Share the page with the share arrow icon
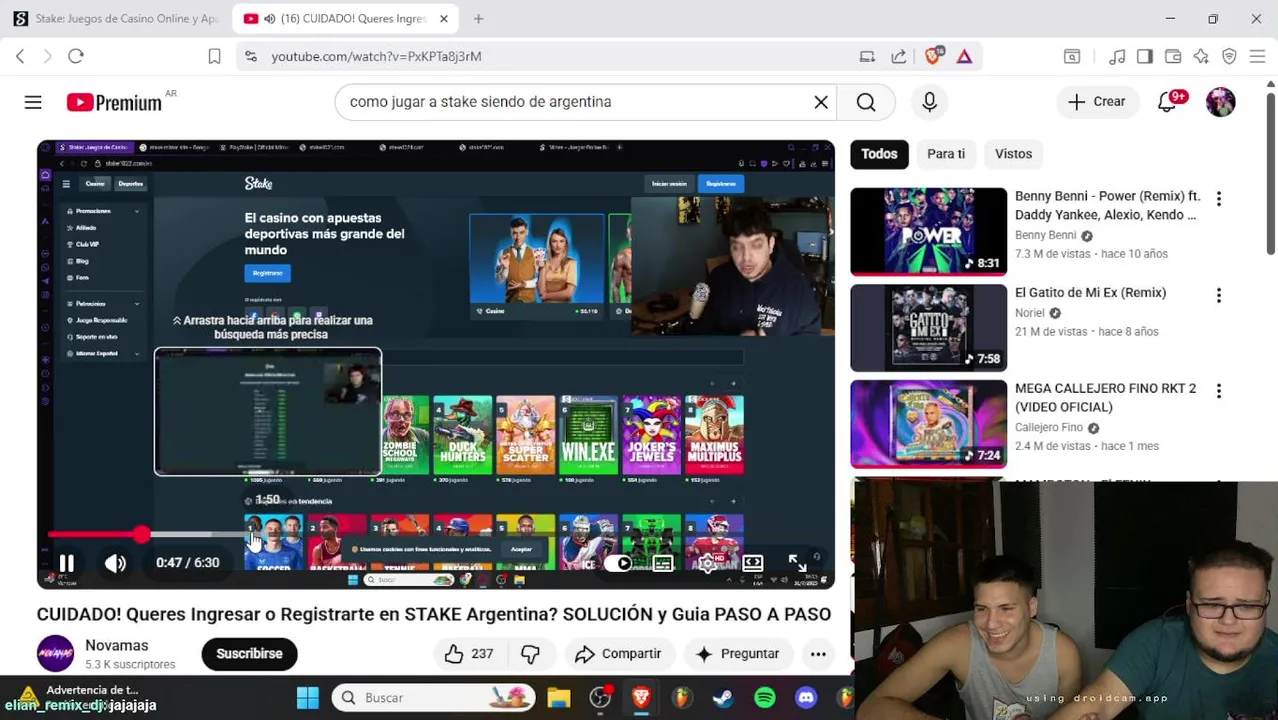The width and height of the screenshot is (1278, 720). coord(898,57)
